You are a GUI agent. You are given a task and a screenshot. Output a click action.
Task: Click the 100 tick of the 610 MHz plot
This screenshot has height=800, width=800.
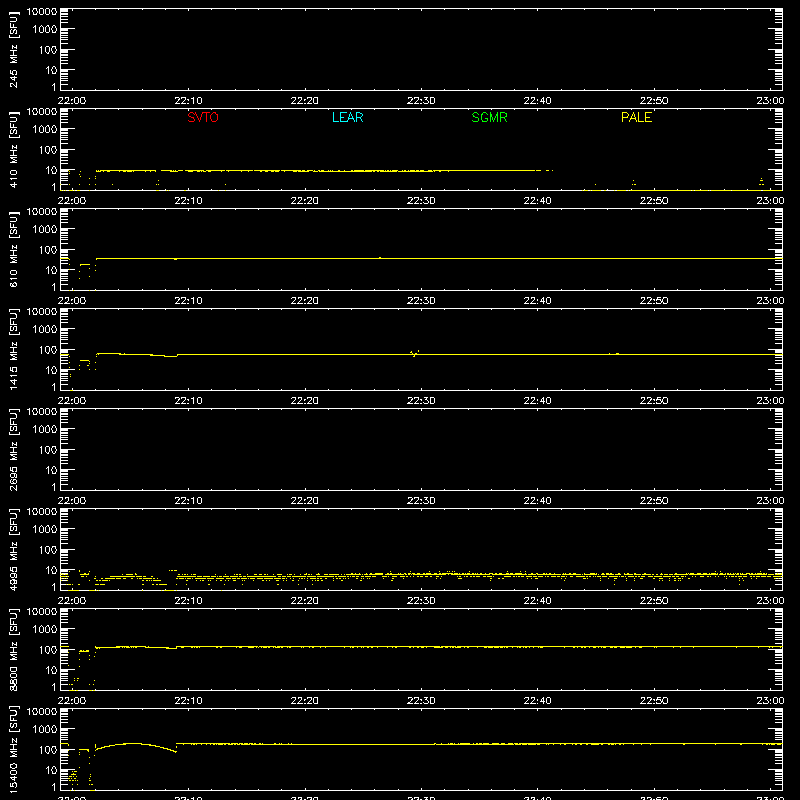point(48,249)
